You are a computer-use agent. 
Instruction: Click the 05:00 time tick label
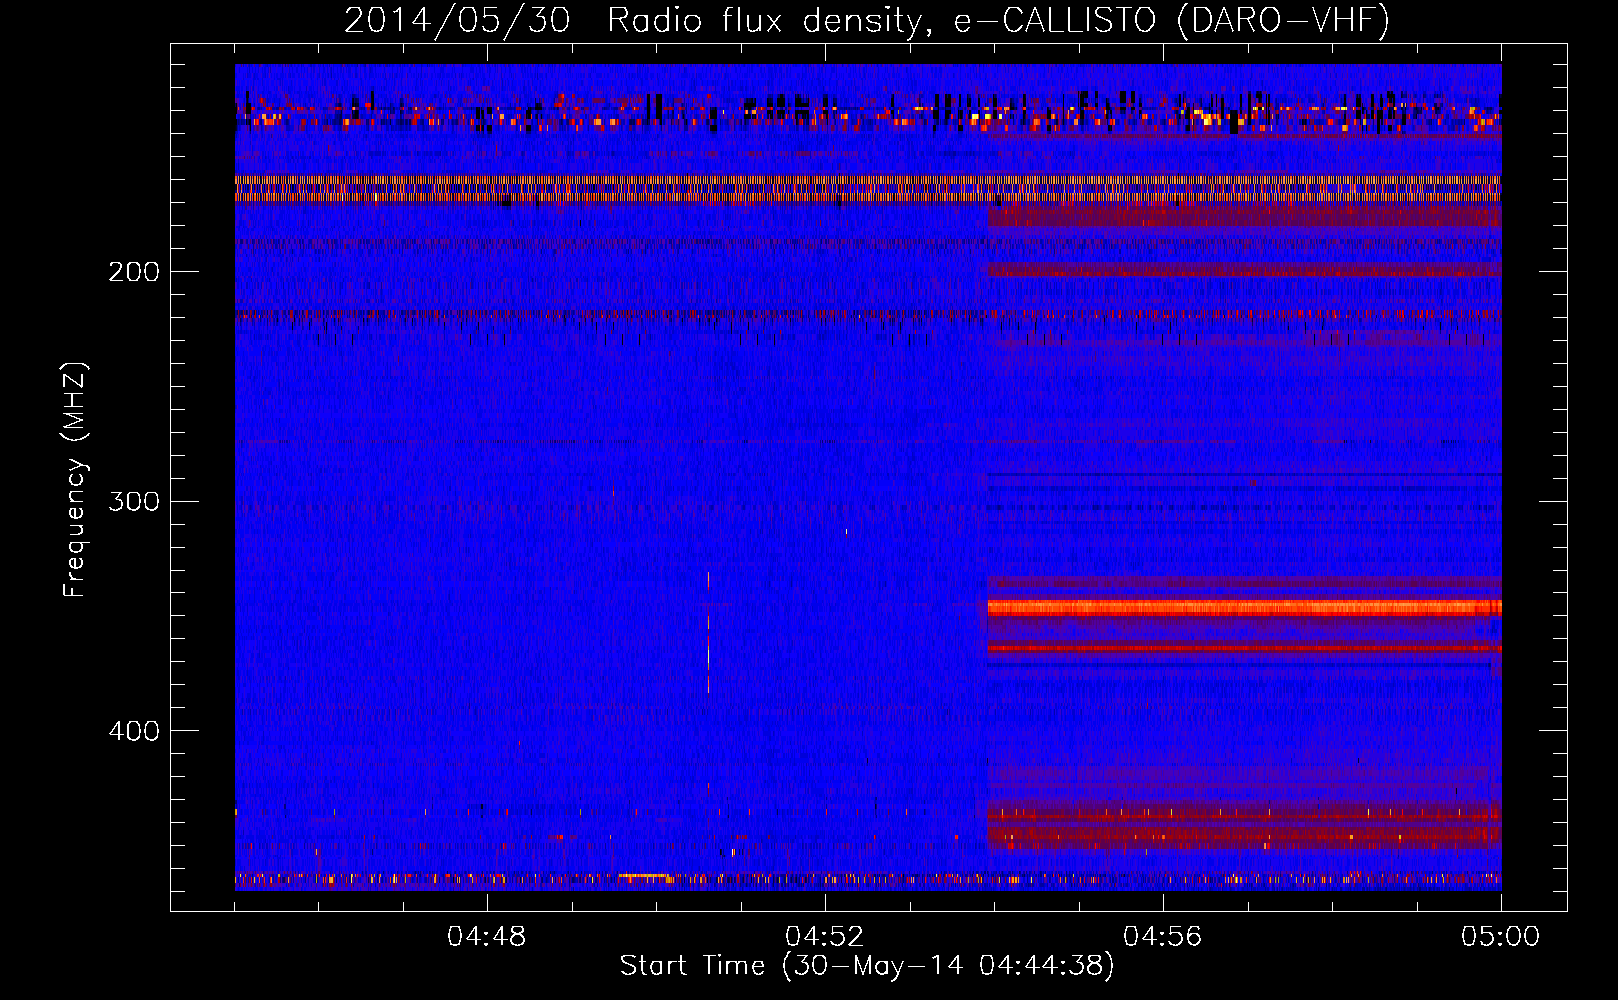pyautogui.click(x=1500, y=937)
